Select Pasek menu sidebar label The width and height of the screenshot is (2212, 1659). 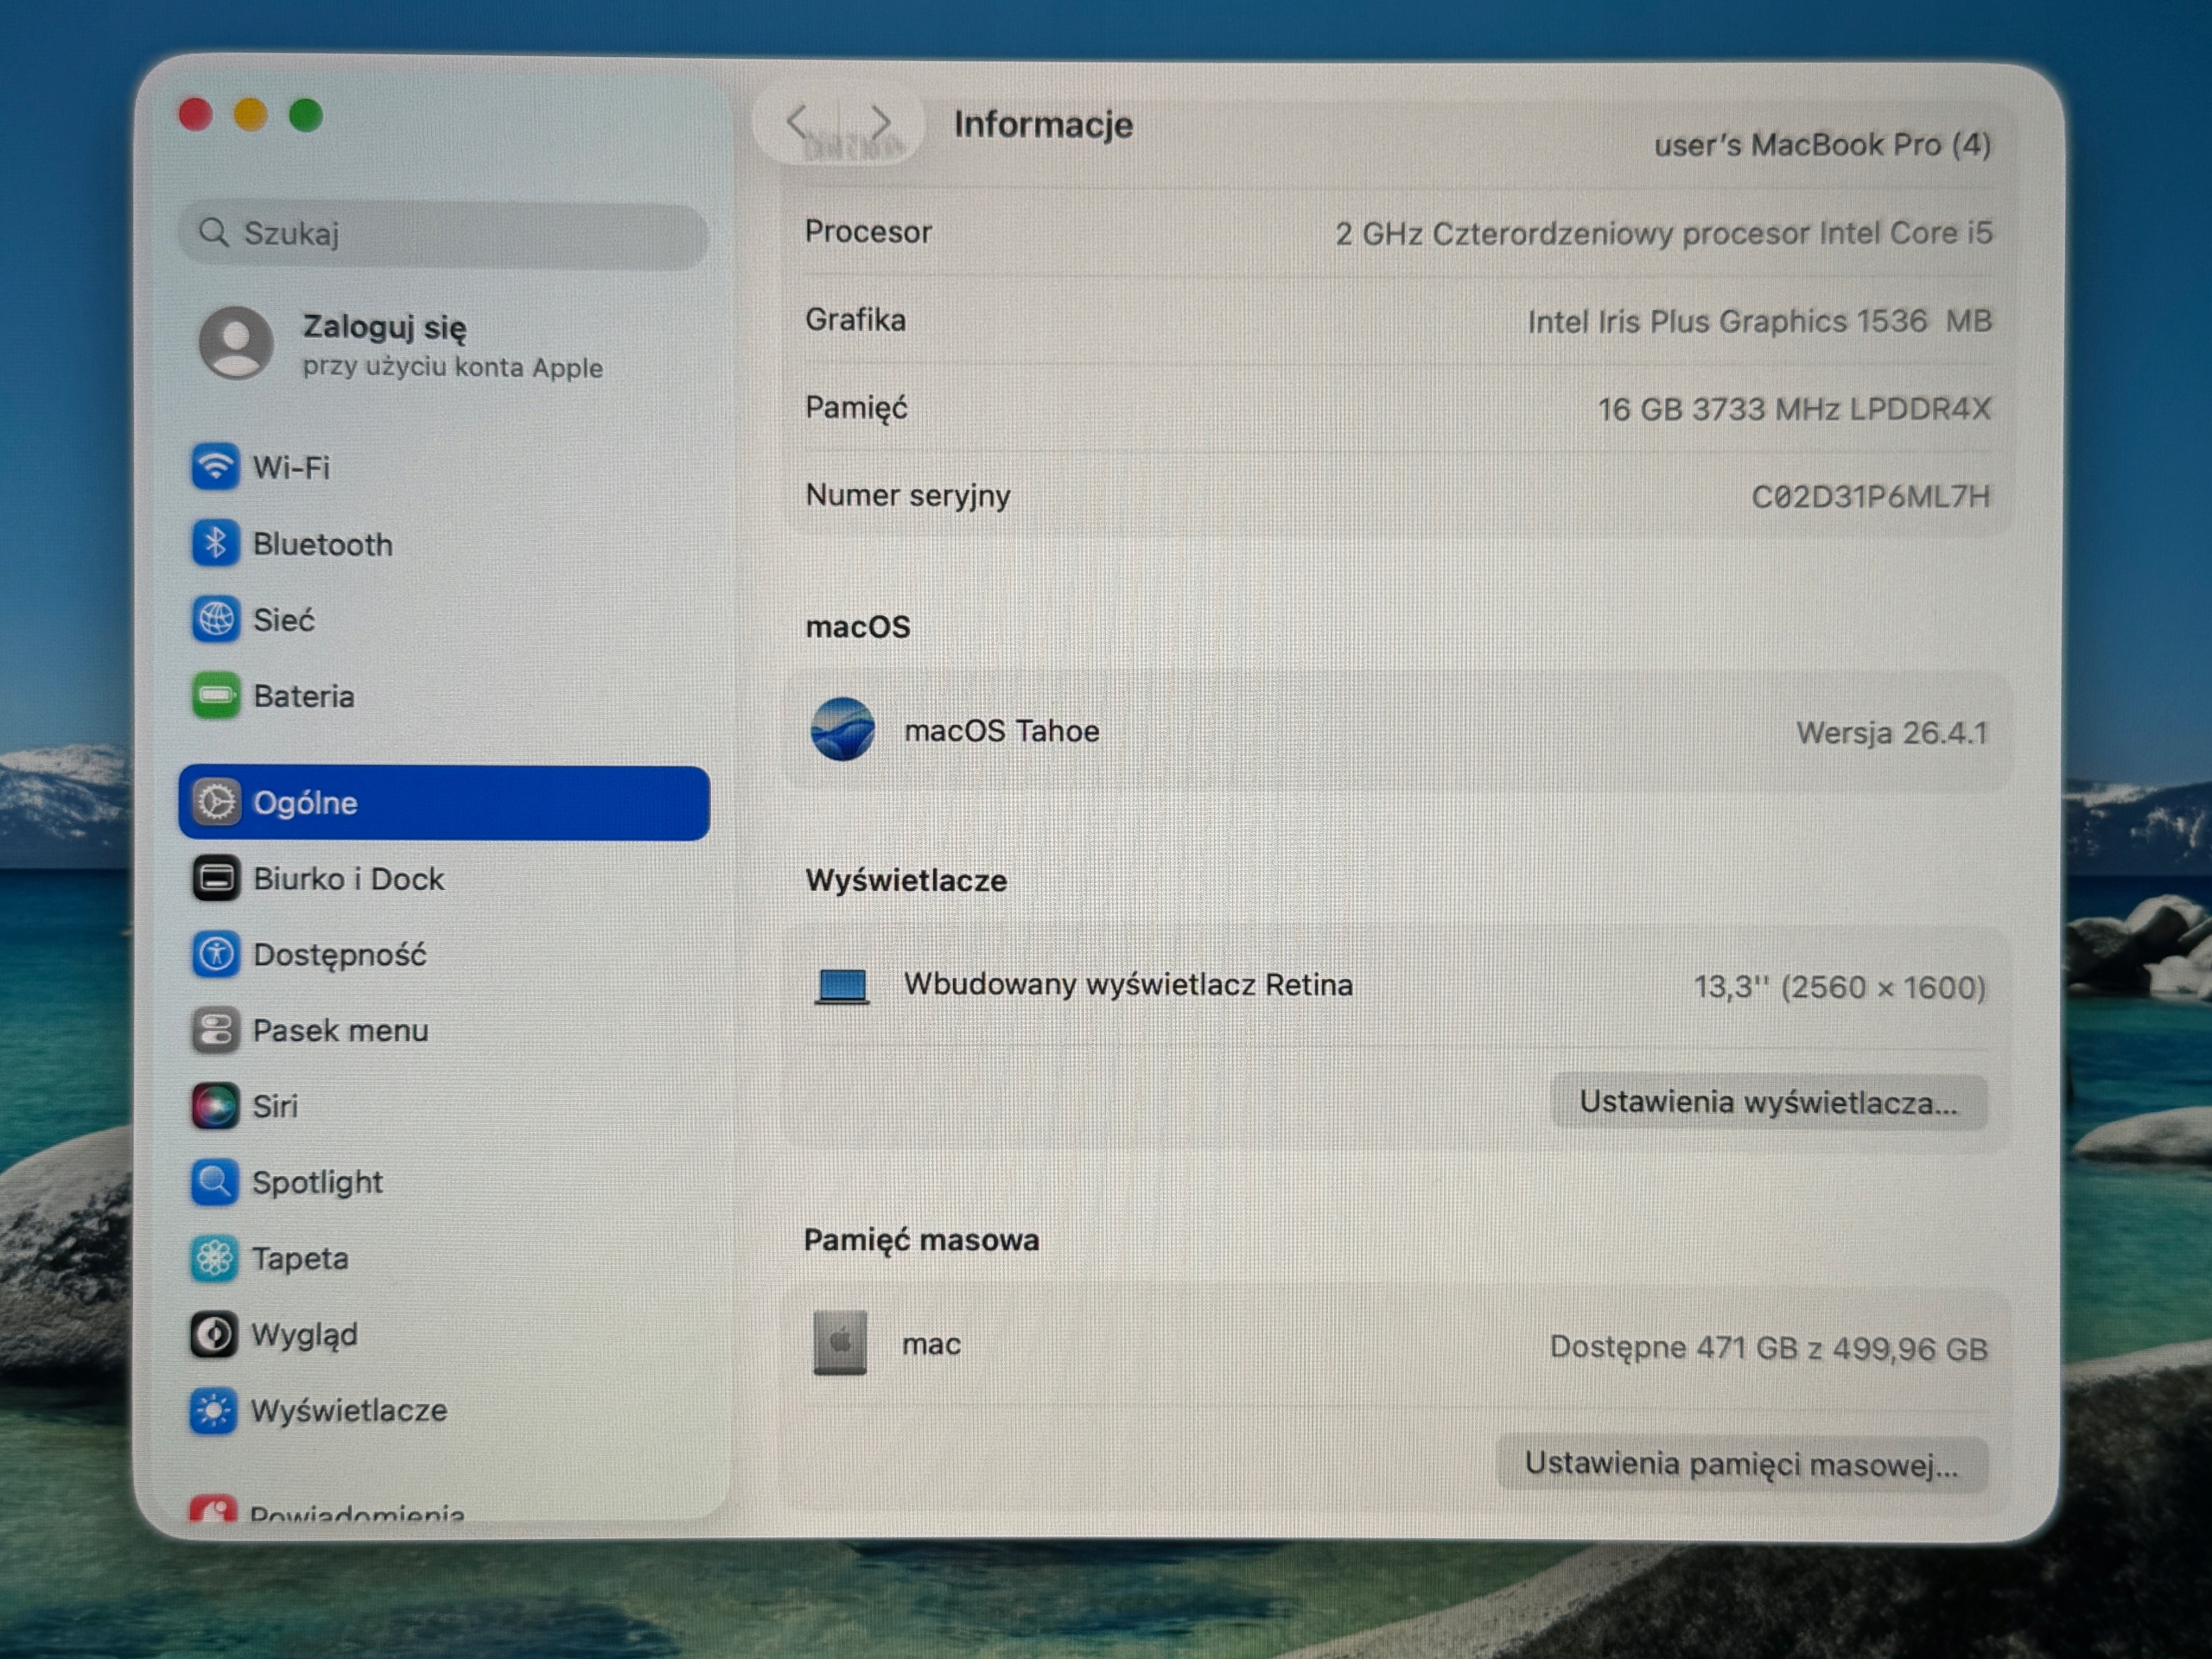pos(340,1030)
